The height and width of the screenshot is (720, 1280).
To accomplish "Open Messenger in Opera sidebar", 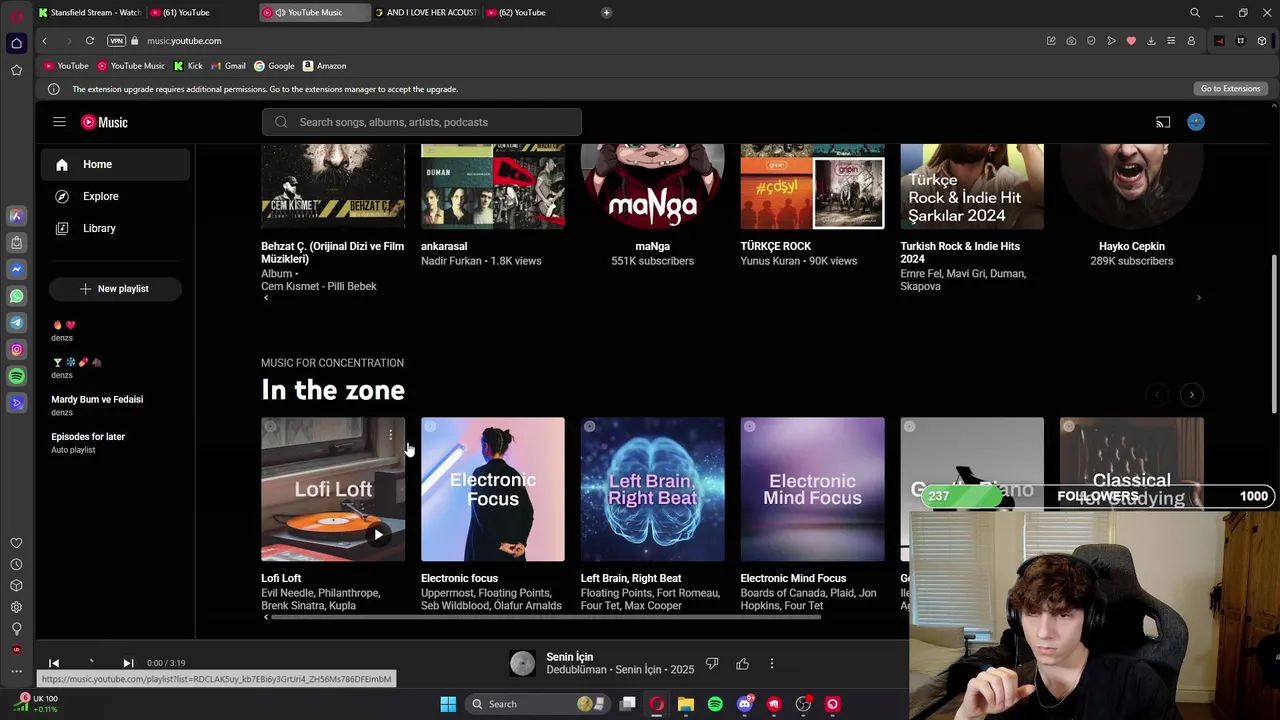I will pyautogui.click(x=16, y=269).
